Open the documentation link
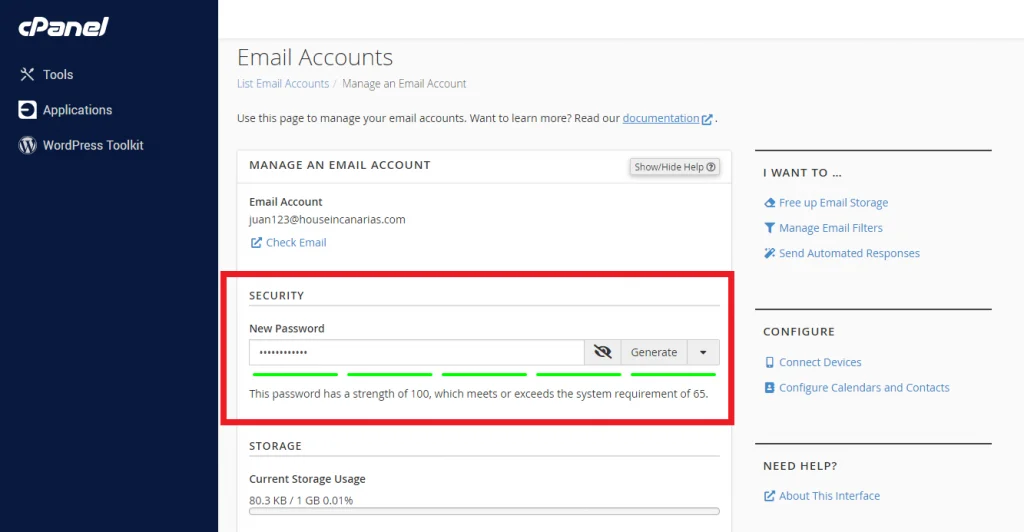The height and width of the screenshot is (532, 1024). pos(660,118)
